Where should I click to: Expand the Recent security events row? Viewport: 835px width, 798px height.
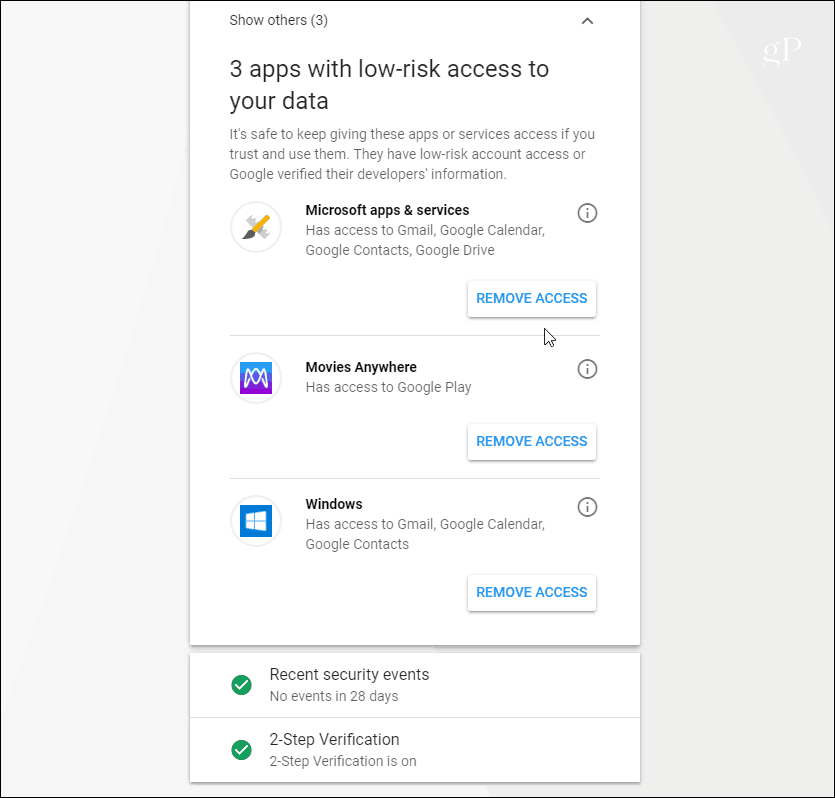415,685
